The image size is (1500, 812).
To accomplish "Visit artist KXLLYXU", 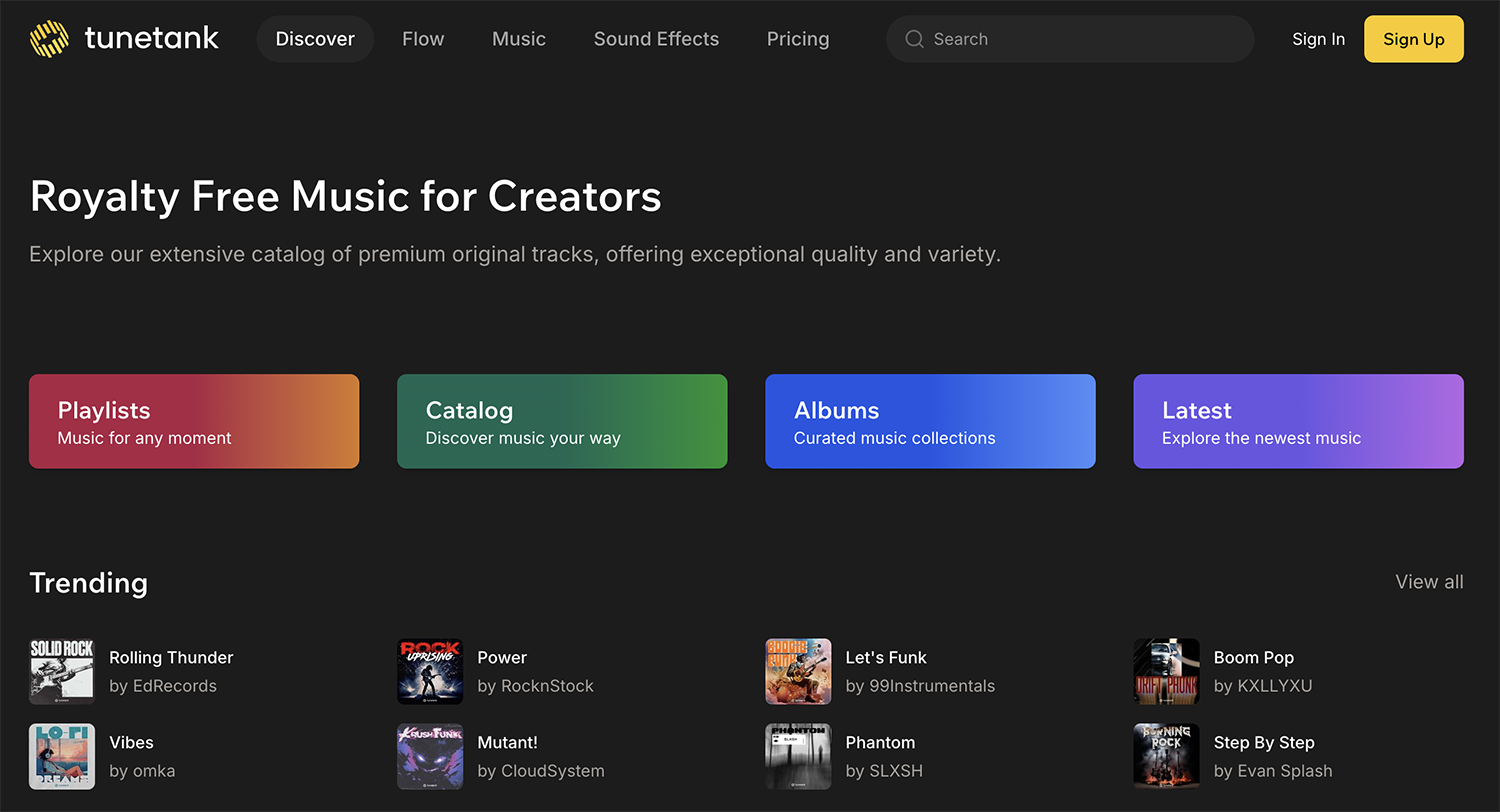I will pyautogui.click(x=1263, y=686).
